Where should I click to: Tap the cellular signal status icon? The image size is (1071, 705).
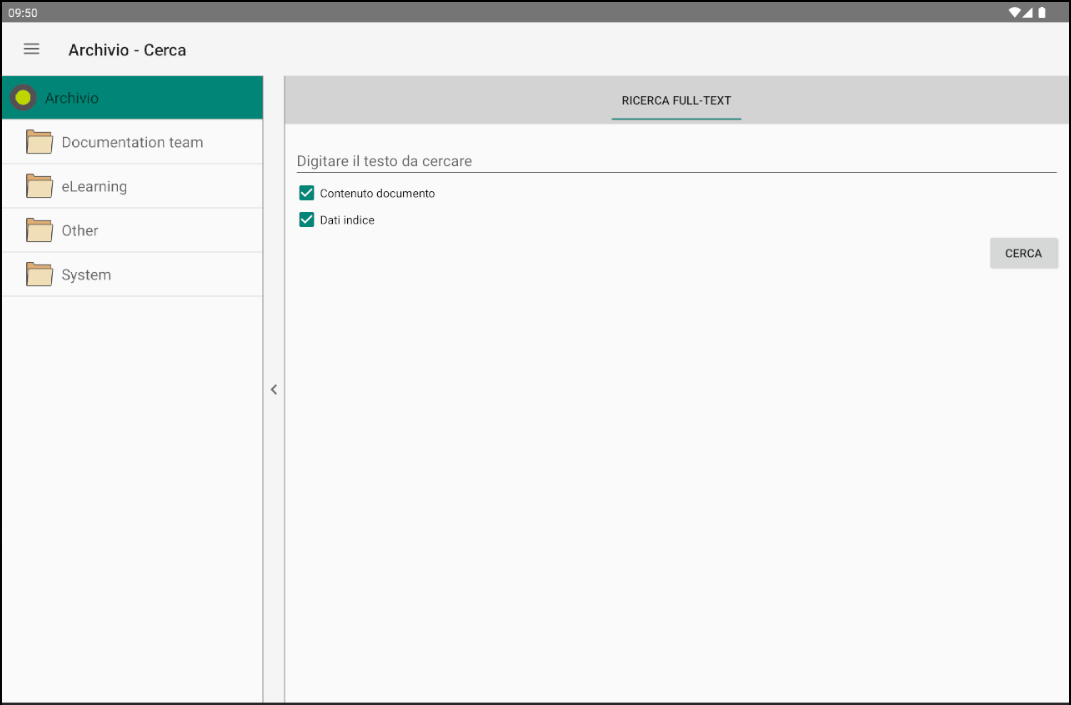(1029, 13)
